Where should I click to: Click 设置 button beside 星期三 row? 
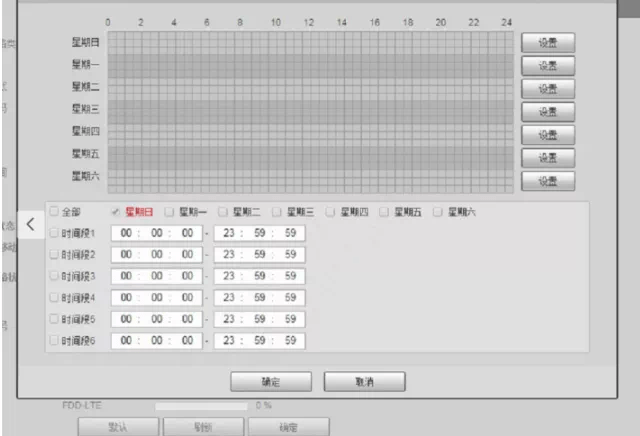coord(547,111)
